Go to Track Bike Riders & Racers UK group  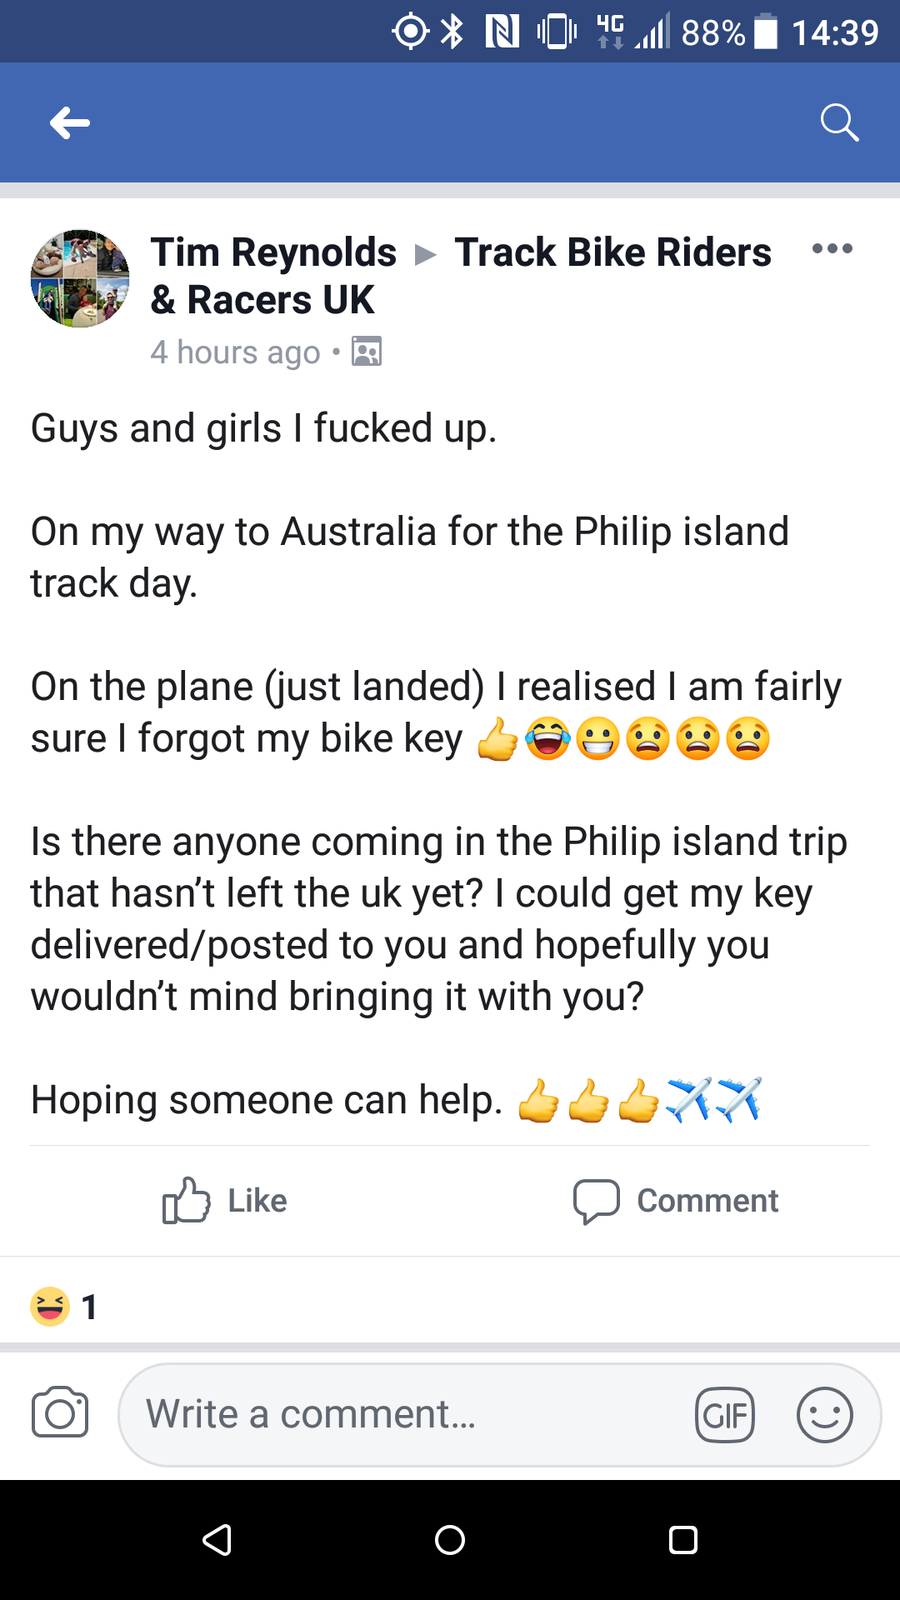(x=612, y=253)
